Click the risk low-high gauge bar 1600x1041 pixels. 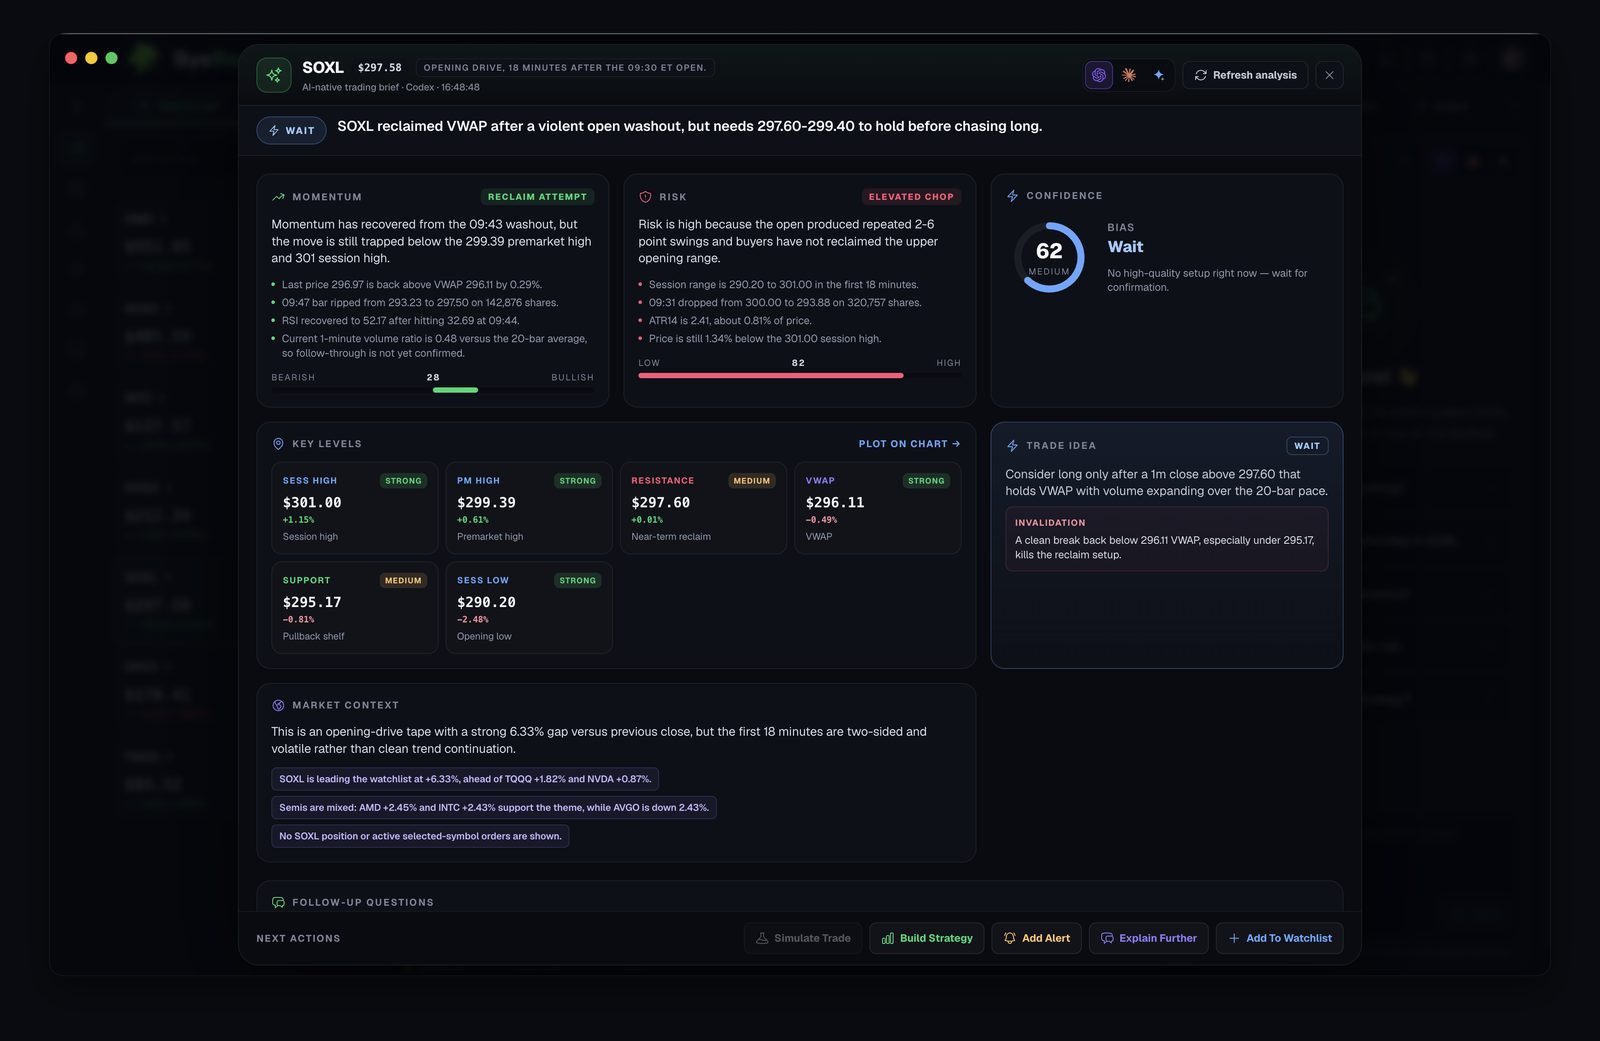(799, 375)
